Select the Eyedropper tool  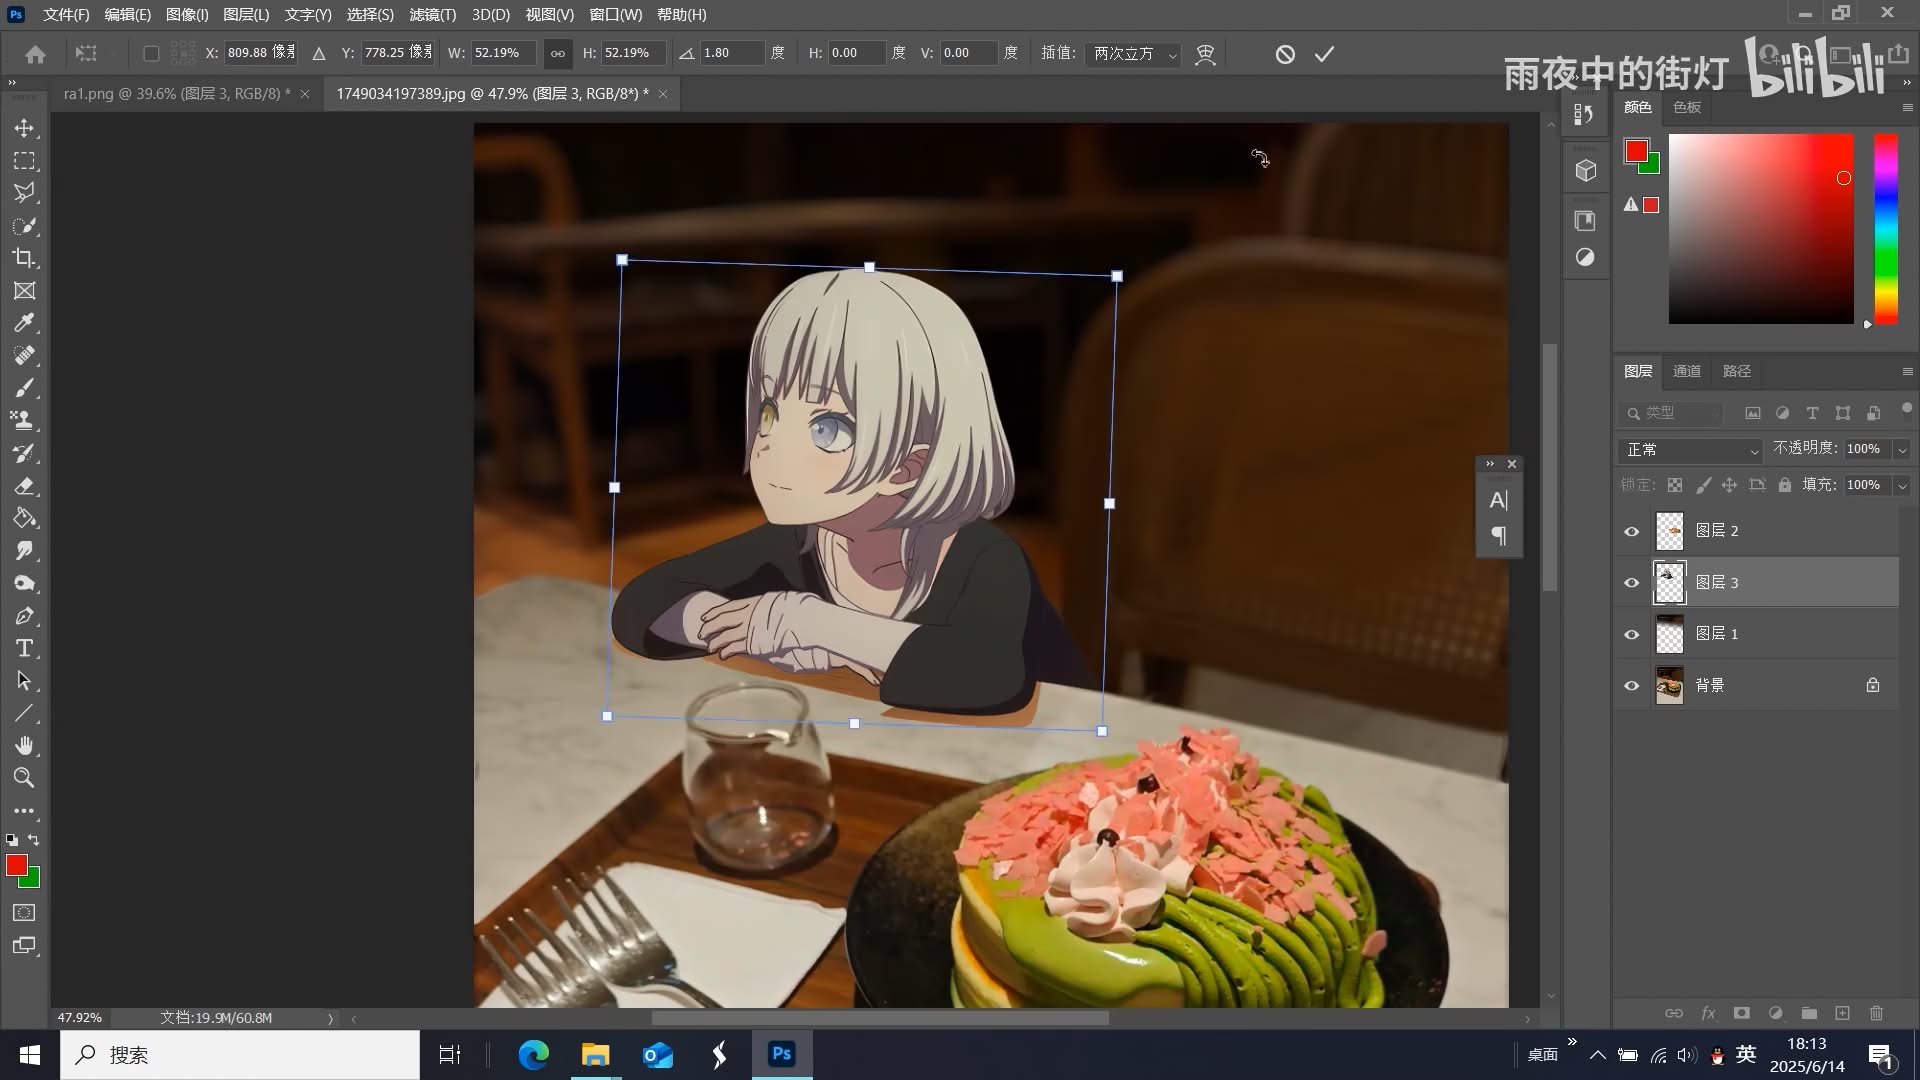click(24, 323)
